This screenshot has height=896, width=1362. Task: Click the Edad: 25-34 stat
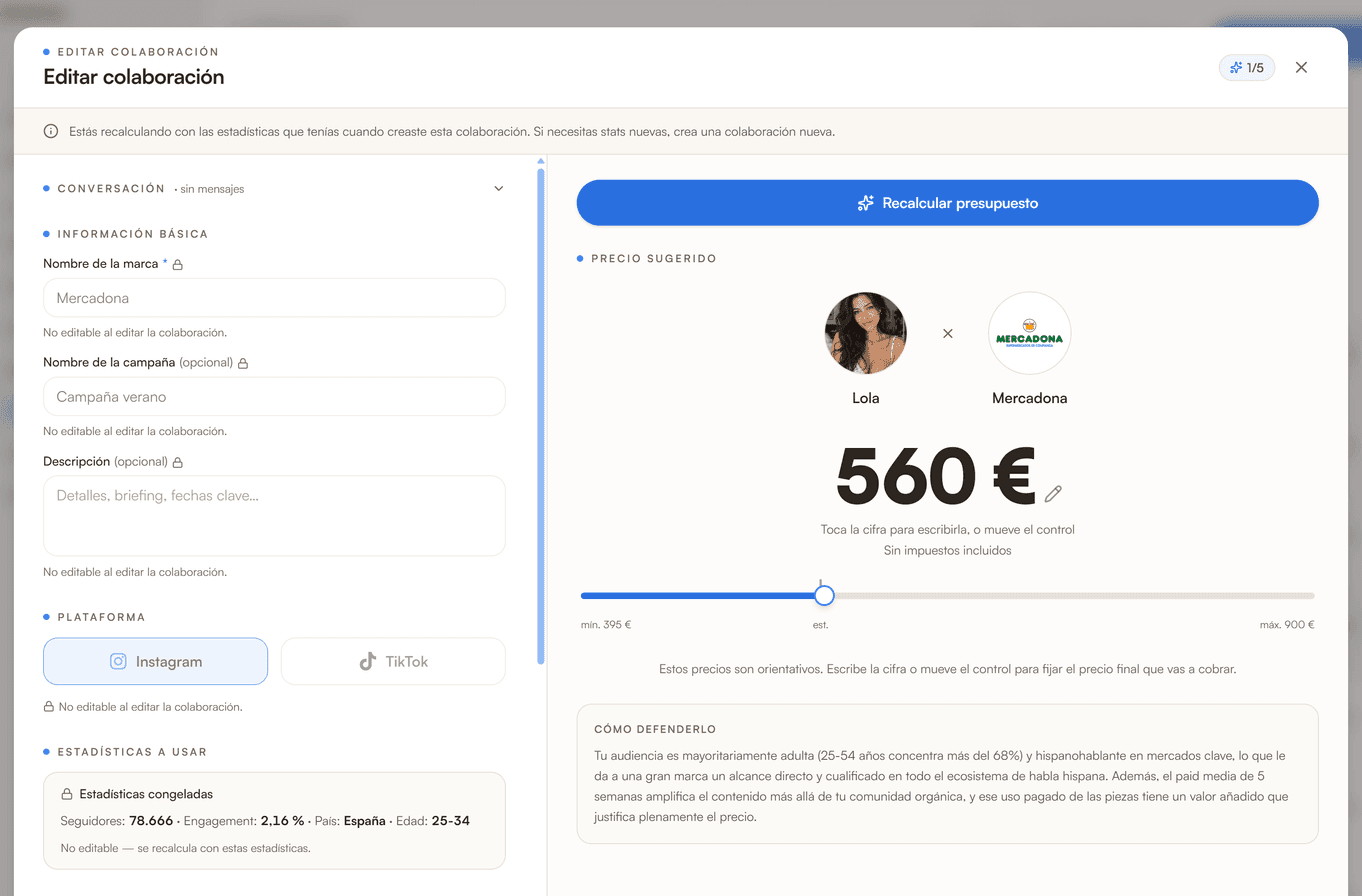point(435,821)
